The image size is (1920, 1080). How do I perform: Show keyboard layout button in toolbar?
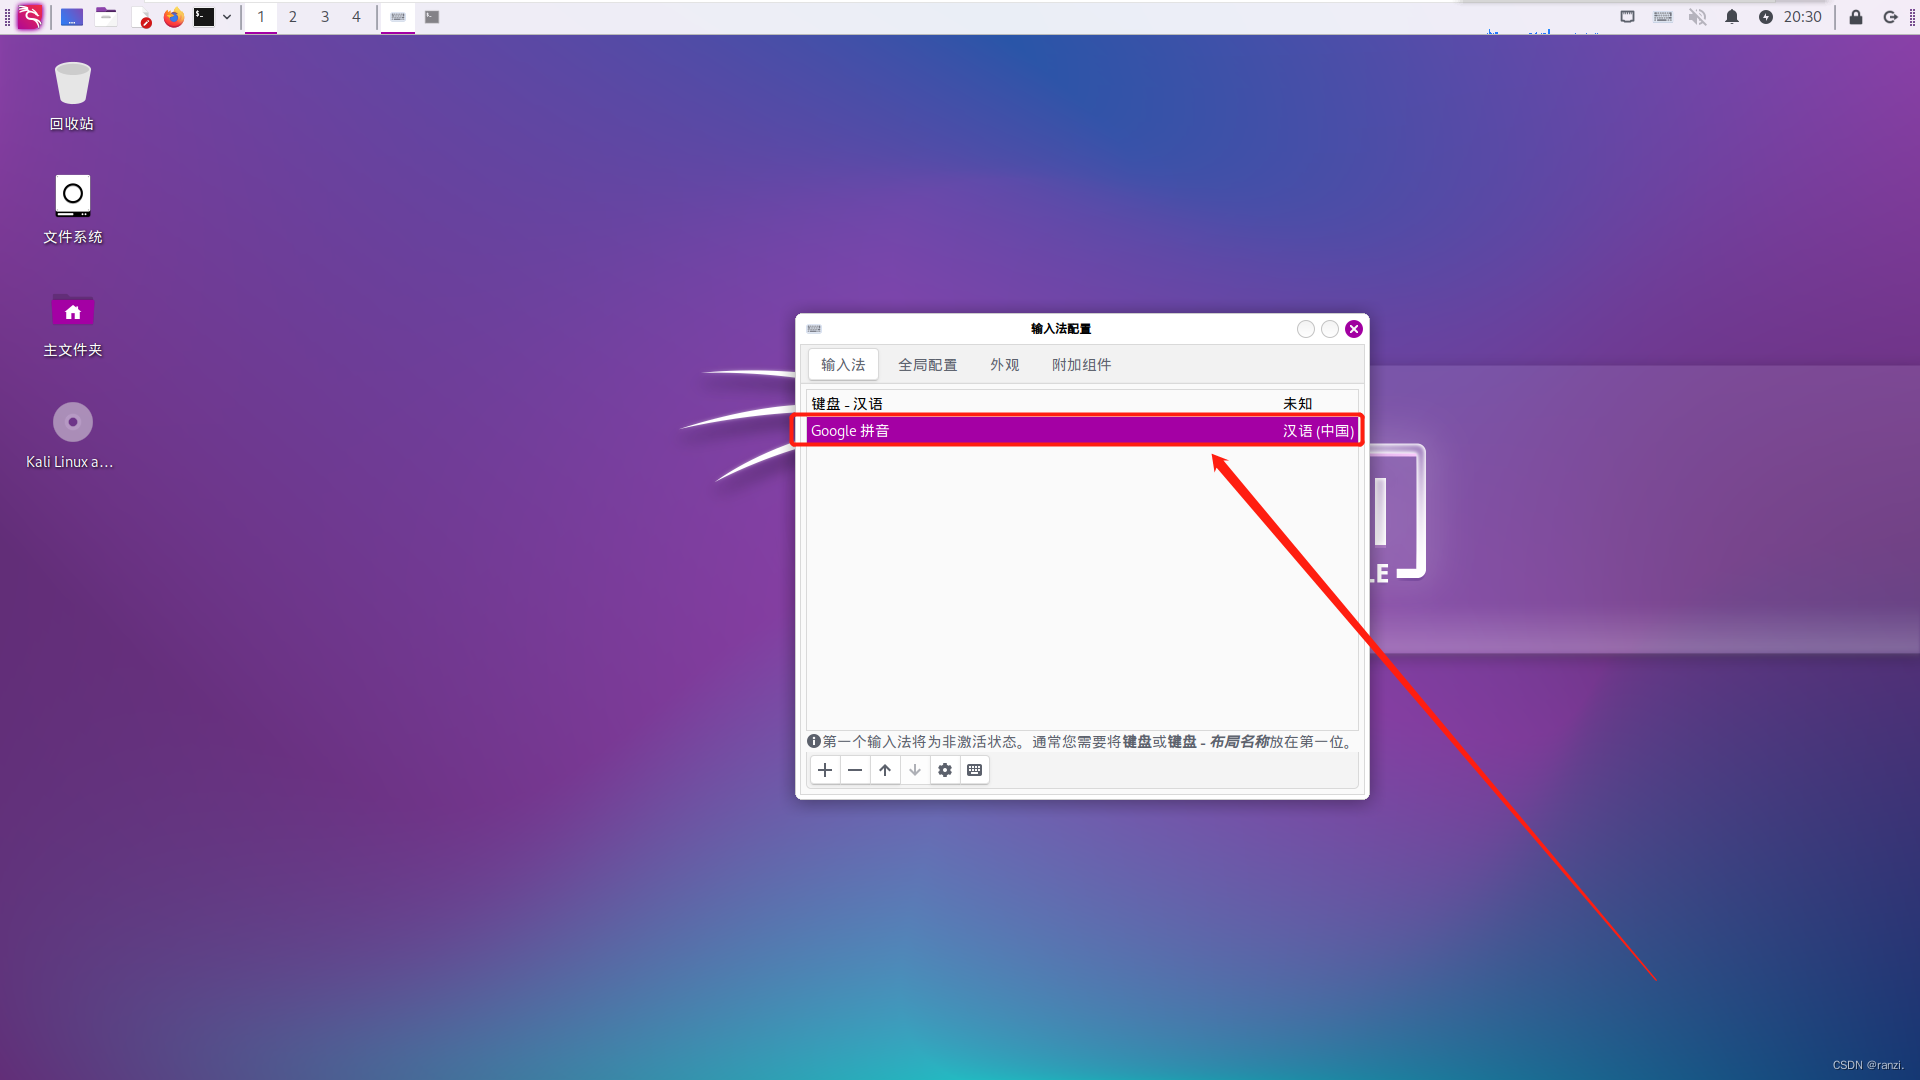tap(974, 770)
